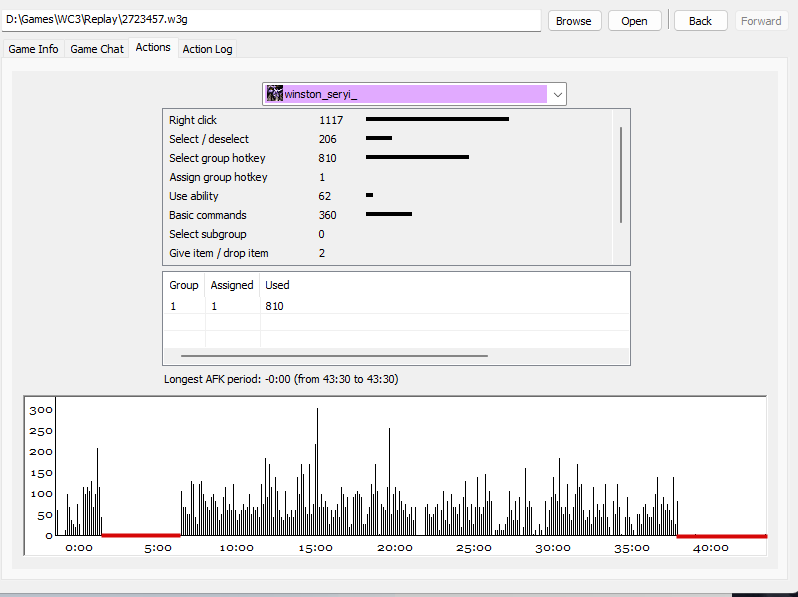Click the player avatar icon beside winston_seryi_
The width and height of the screenshot is (798, 597).
[x=275, y=94]
